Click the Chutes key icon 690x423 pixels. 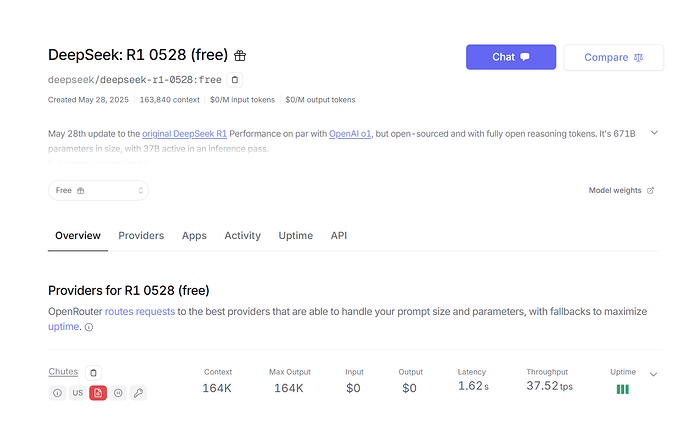coord(138,393)
